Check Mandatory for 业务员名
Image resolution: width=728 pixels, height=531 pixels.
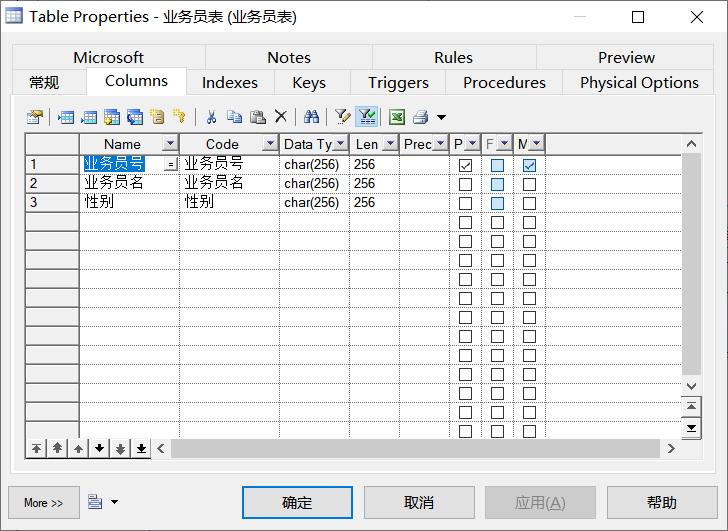coord(529,184)
